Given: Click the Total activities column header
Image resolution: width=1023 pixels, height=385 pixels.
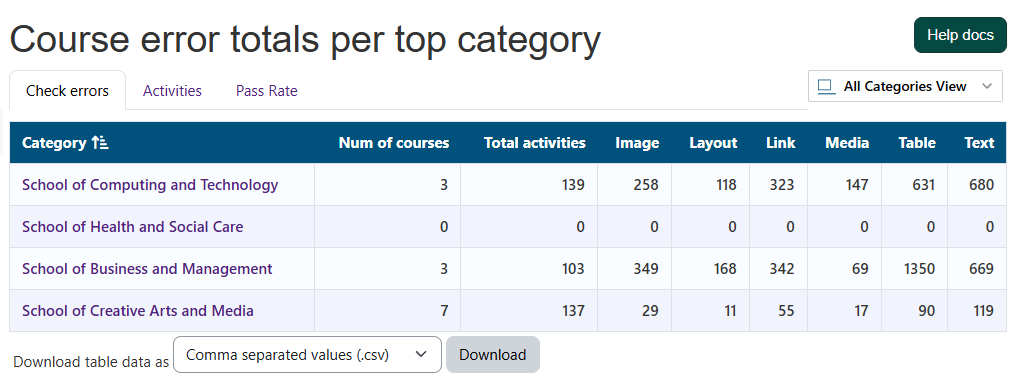Looking at the screenshot, I should 535,143.
